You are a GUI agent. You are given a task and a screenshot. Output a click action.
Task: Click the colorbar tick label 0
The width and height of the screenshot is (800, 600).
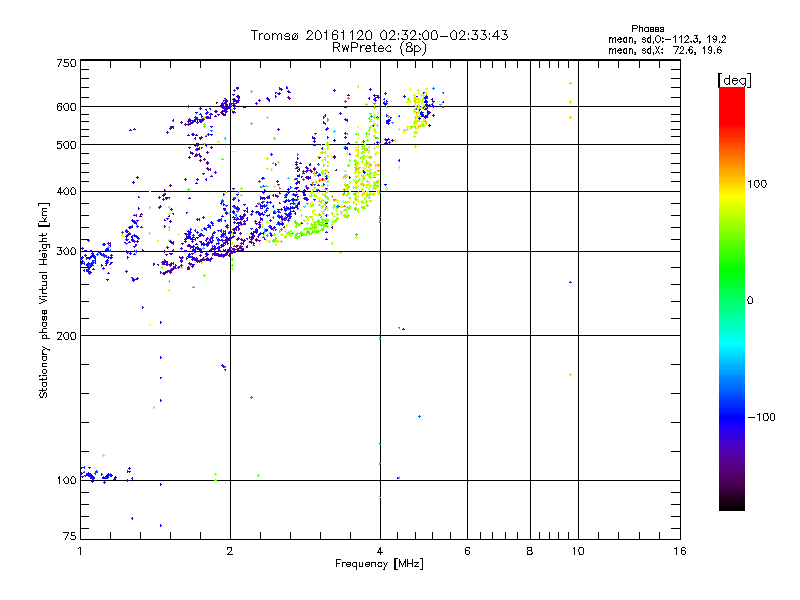tap(751, 300)
